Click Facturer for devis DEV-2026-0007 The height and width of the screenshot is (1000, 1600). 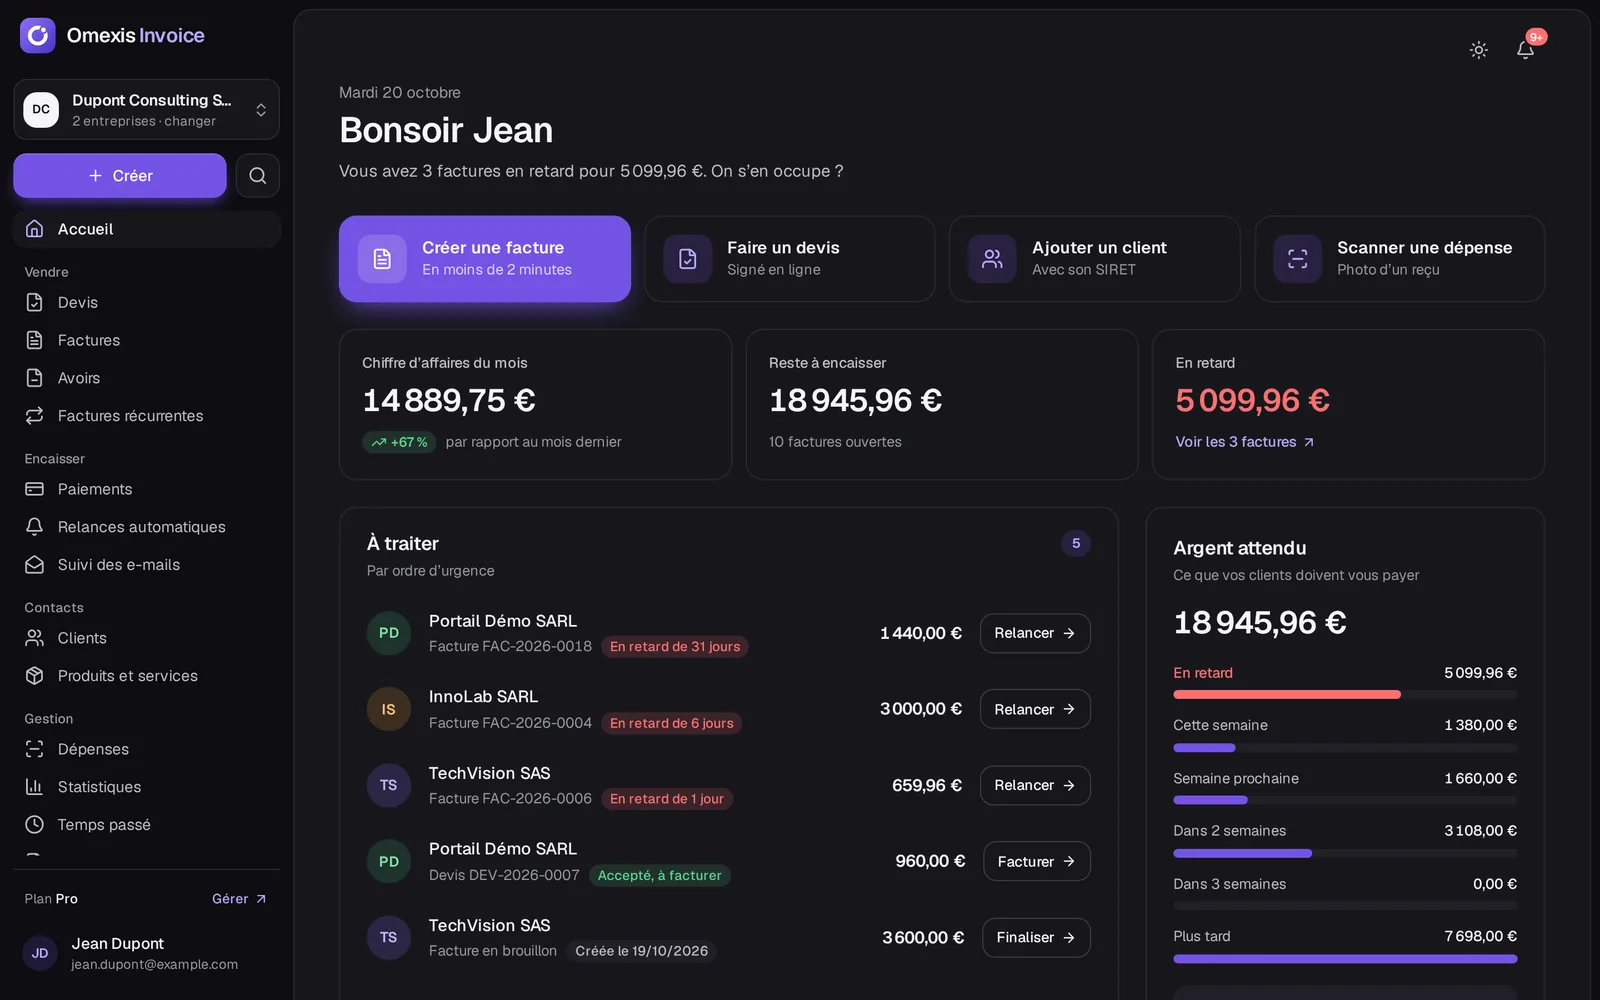click(1037, 861)
